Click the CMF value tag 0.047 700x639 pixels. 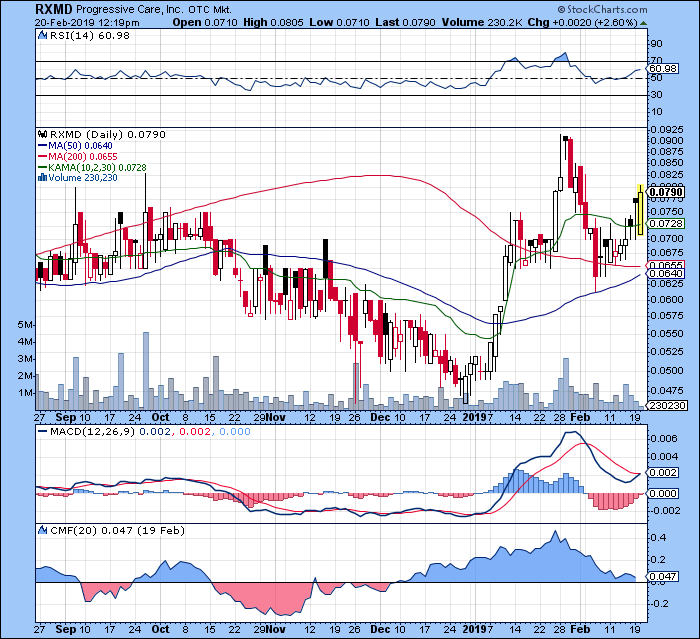(x=663, y=576)
